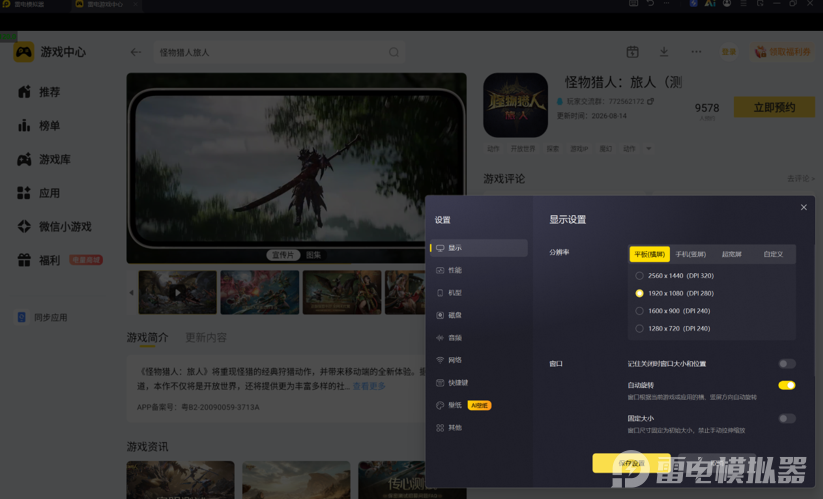This screenshot has width=823, height=499.
Task: Click 立即预约 reserve button
Action: (774, 108)
